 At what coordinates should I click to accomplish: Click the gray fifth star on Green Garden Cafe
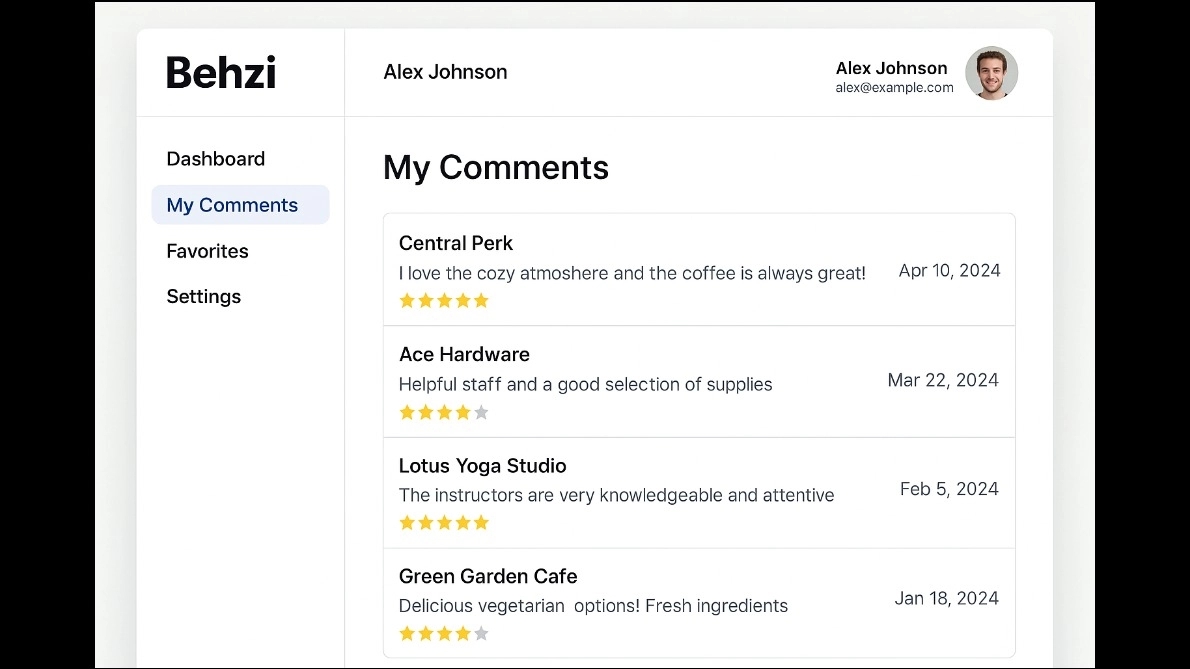481,633
